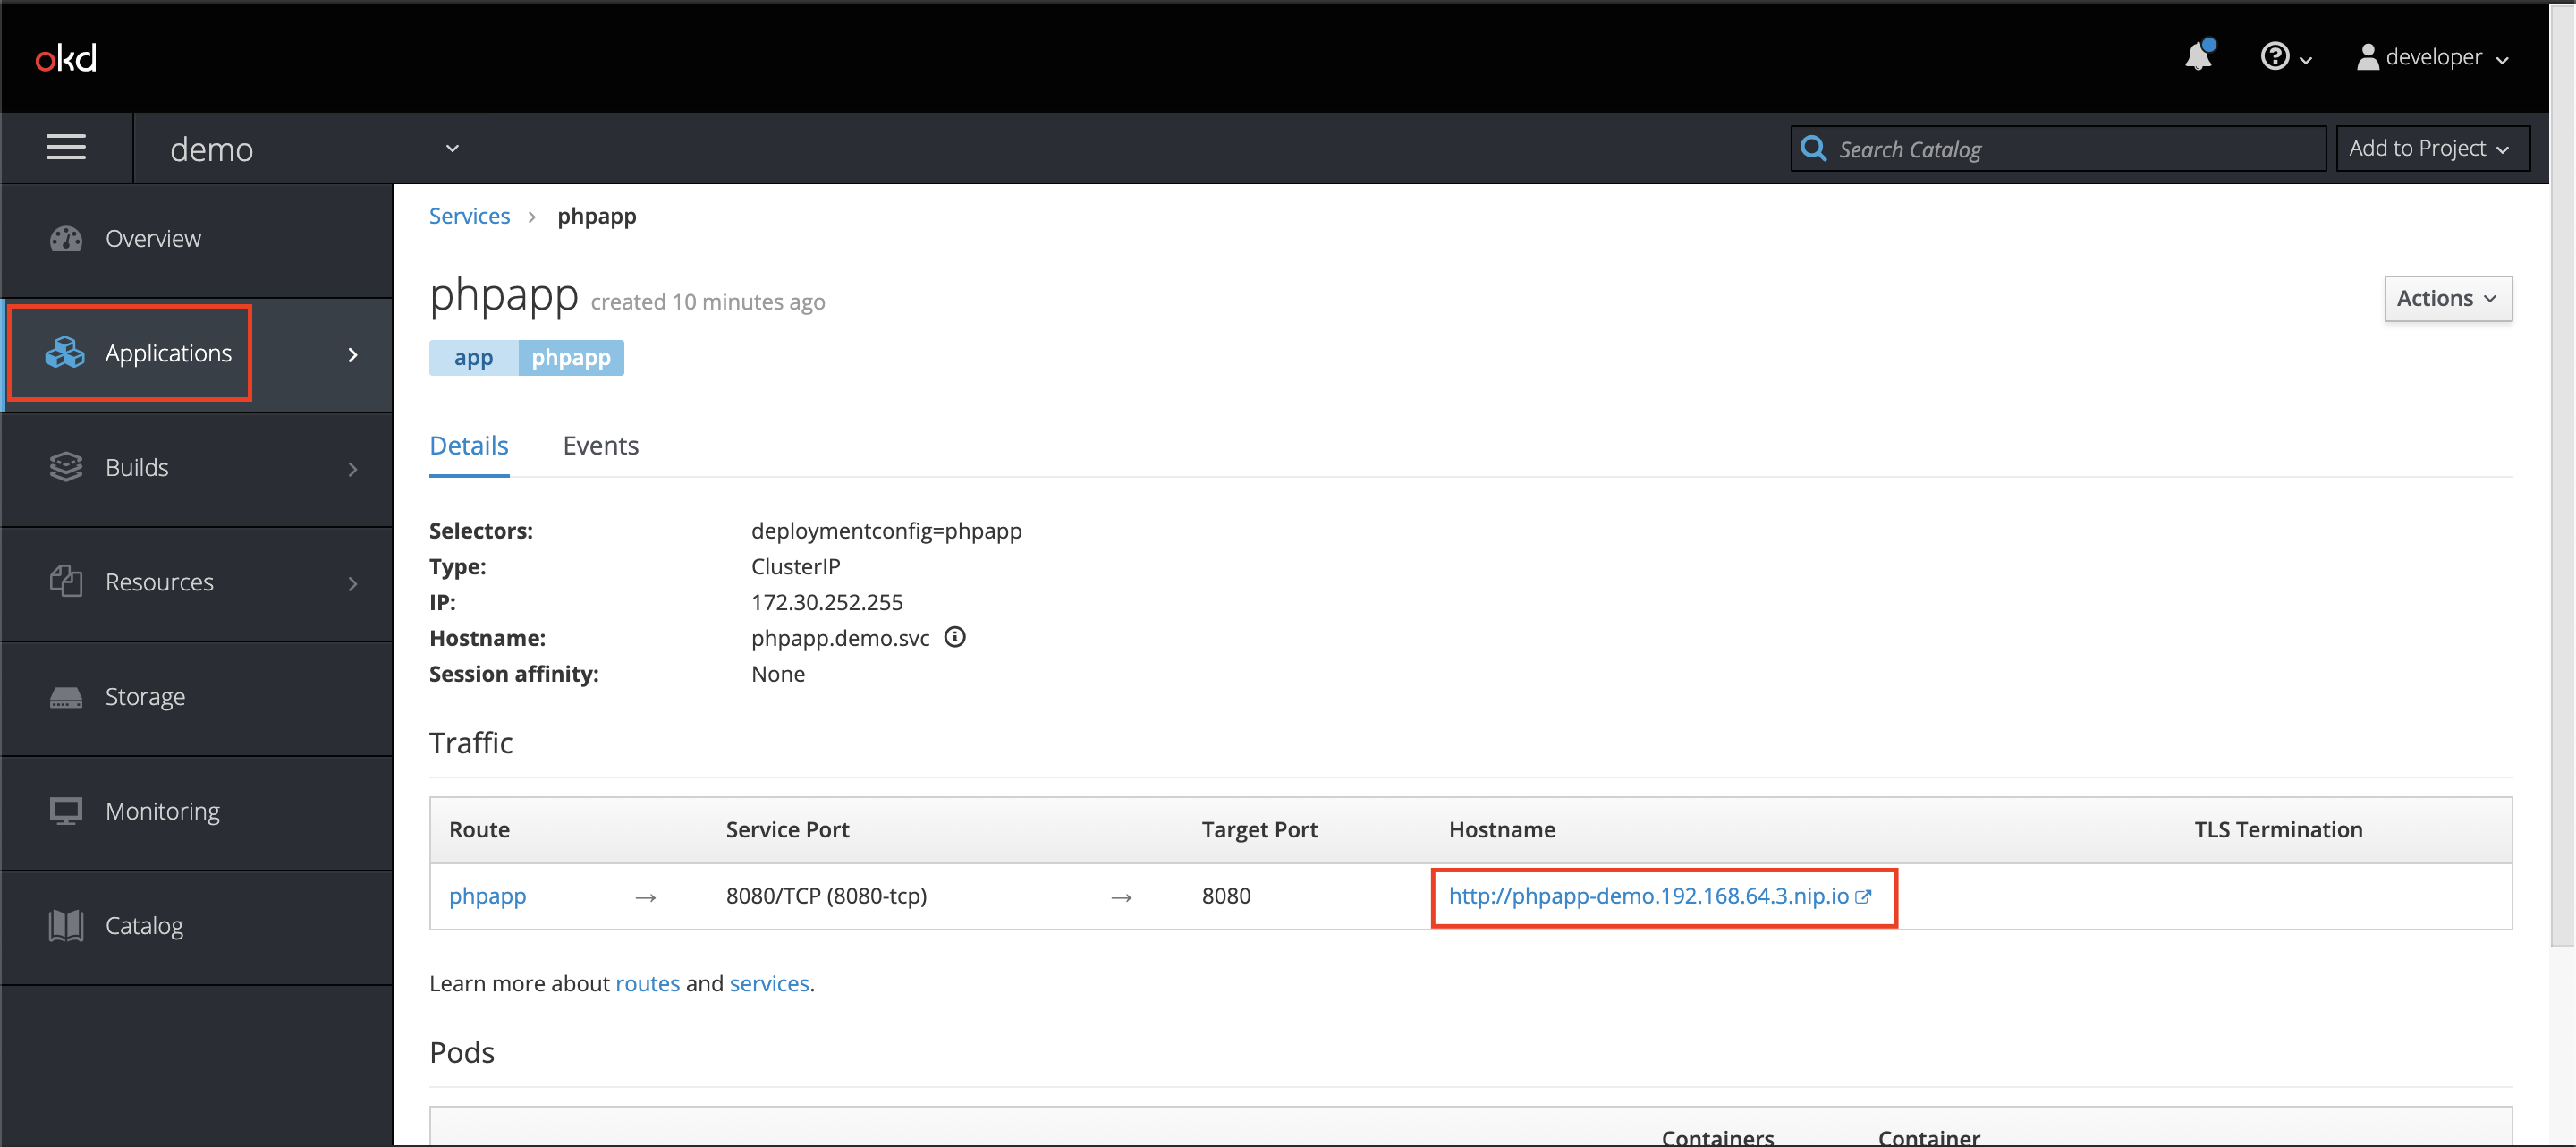Click the Monitoring screen icon

[x=66, y=811]
